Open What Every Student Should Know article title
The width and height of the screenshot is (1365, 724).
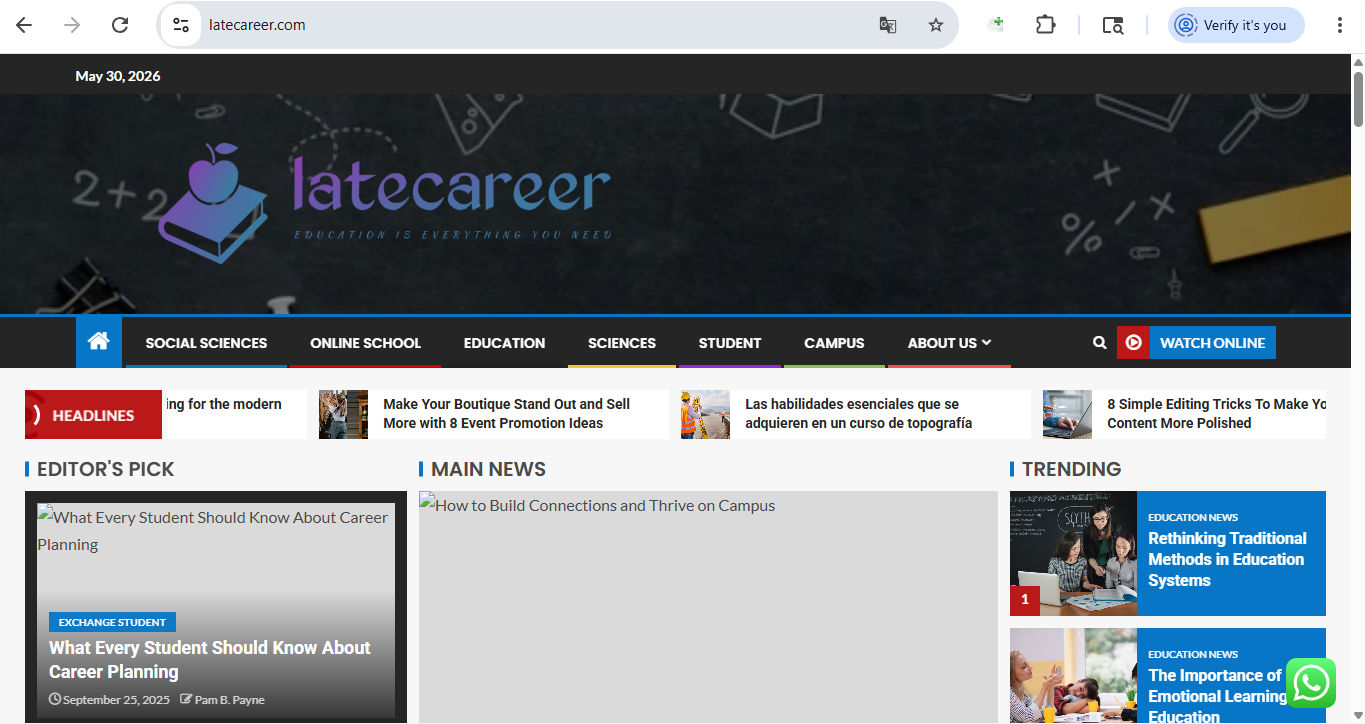click(210, 659)
